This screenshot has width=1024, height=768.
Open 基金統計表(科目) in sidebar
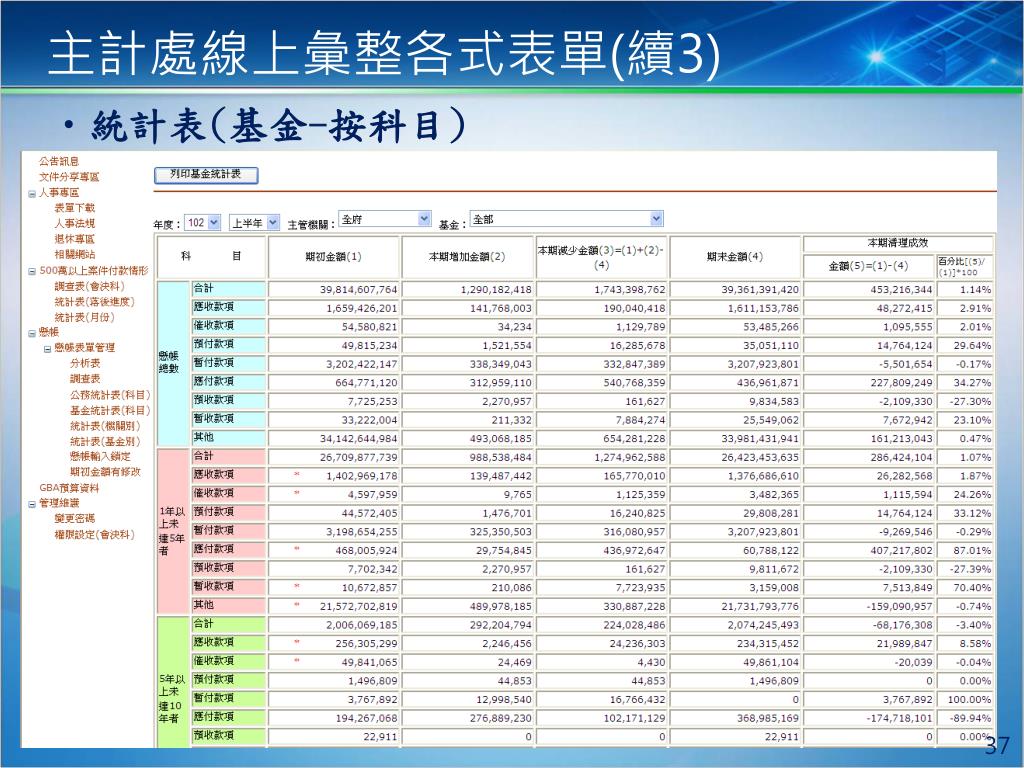110,411
